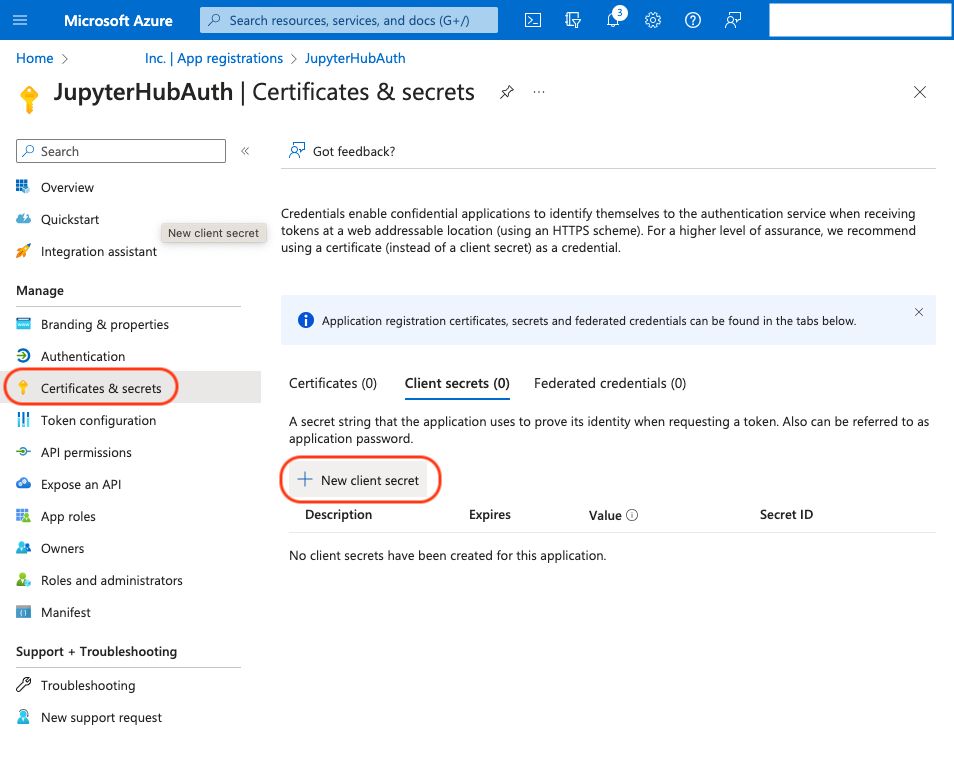Open portal settings gear
The width and height of the screenshot is (954, 765).
(x=653, y=20)
